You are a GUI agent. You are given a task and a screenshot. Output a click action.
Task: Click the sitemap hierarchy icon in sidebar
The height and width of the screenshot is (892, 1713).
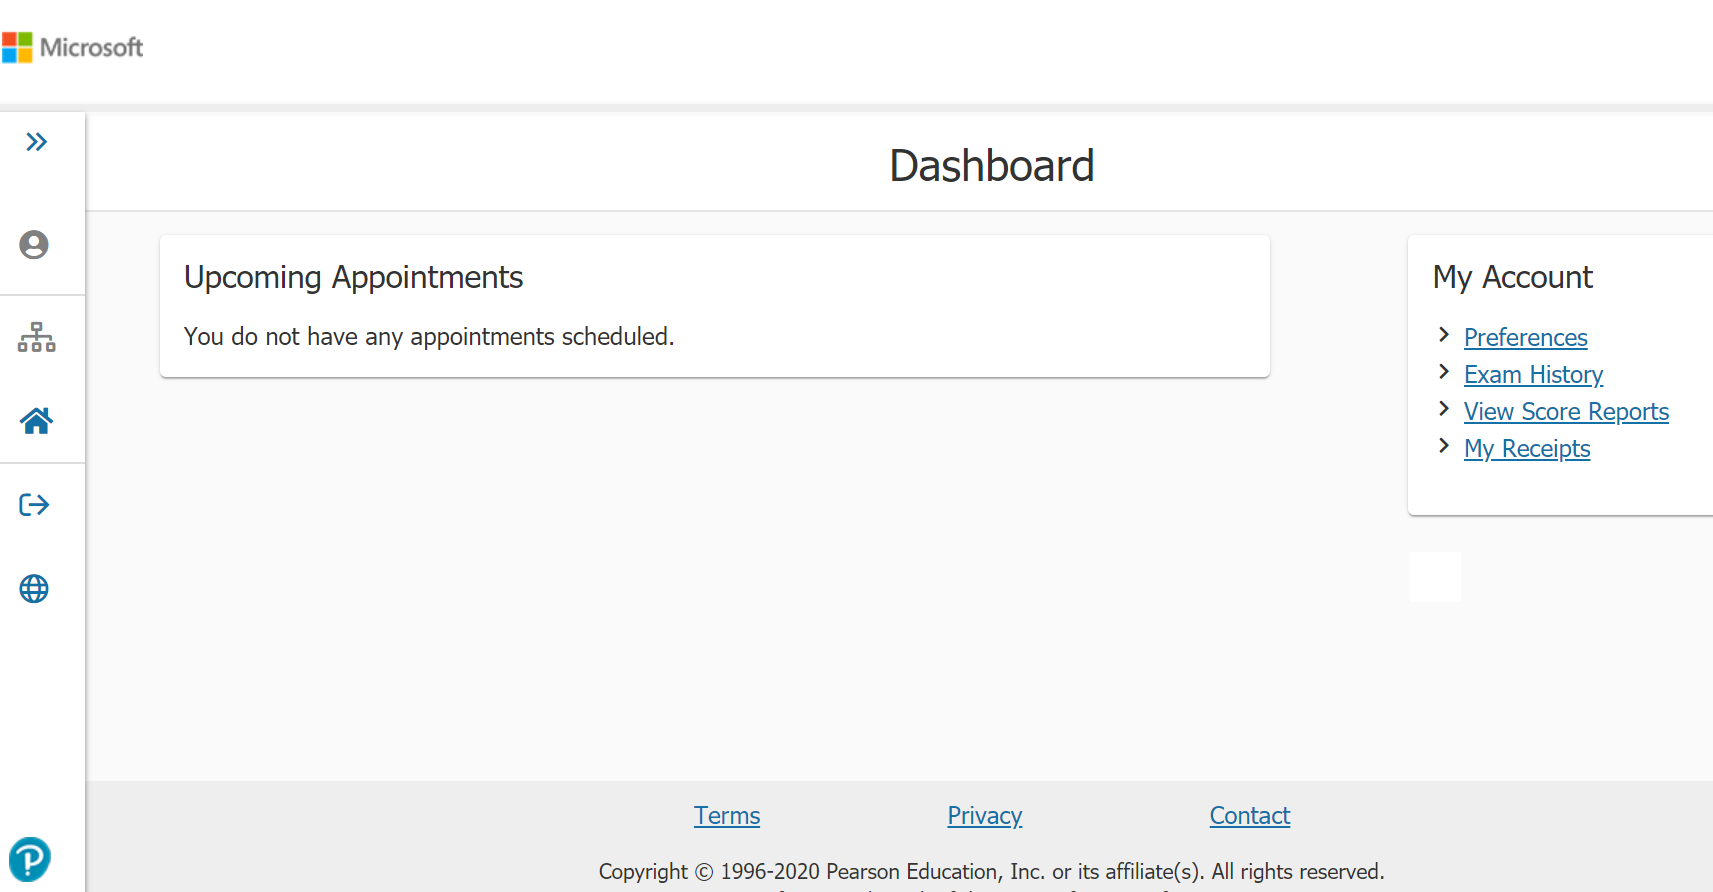coord(36,337)
